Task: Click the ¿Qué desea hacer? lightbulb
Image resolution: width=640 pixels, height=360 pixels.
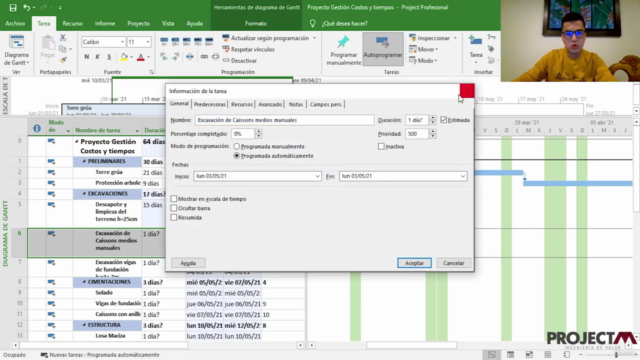Action: click(x=312, y=24)
